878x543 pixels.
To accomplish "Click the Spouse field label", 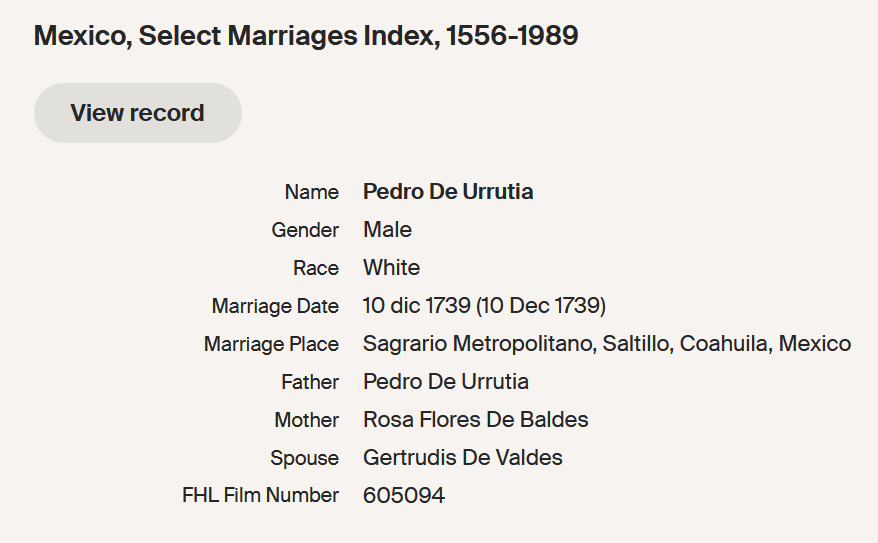I will tap(304, 458).
